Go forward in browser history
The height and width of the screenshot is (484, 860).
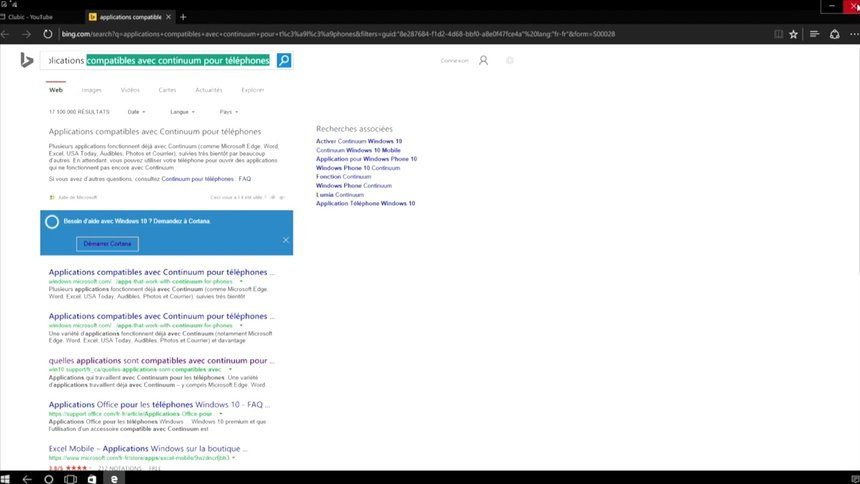(26, 34)
